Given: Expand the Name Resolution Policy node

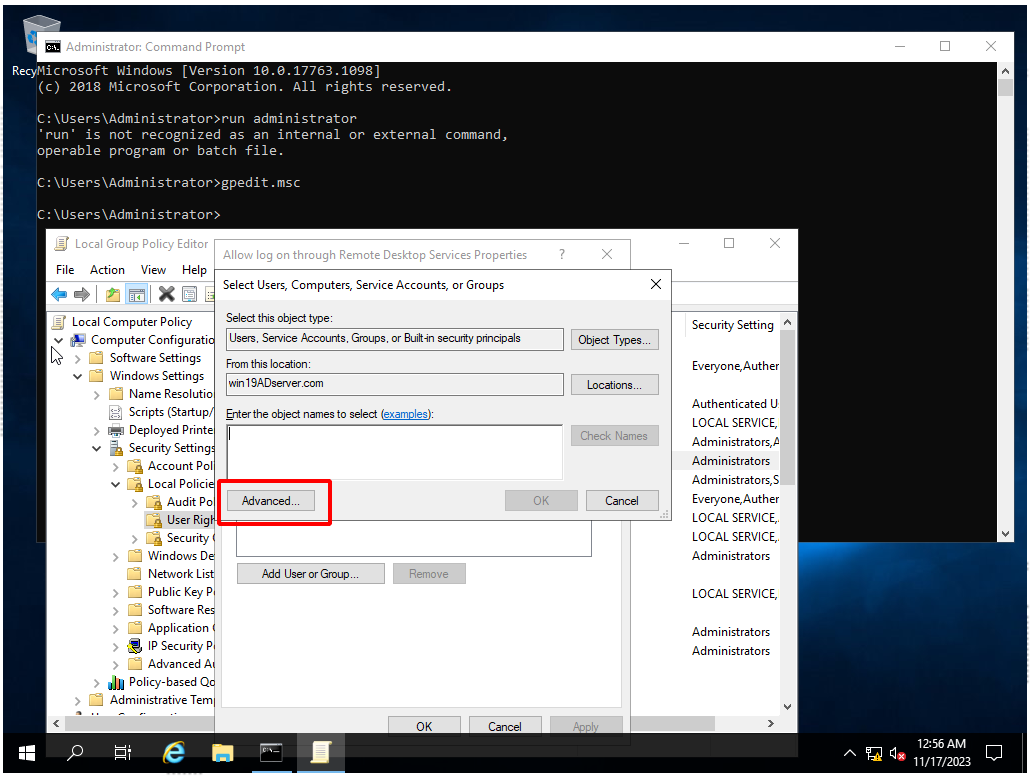Looking at the screenshot, I should tap(97, 394).
